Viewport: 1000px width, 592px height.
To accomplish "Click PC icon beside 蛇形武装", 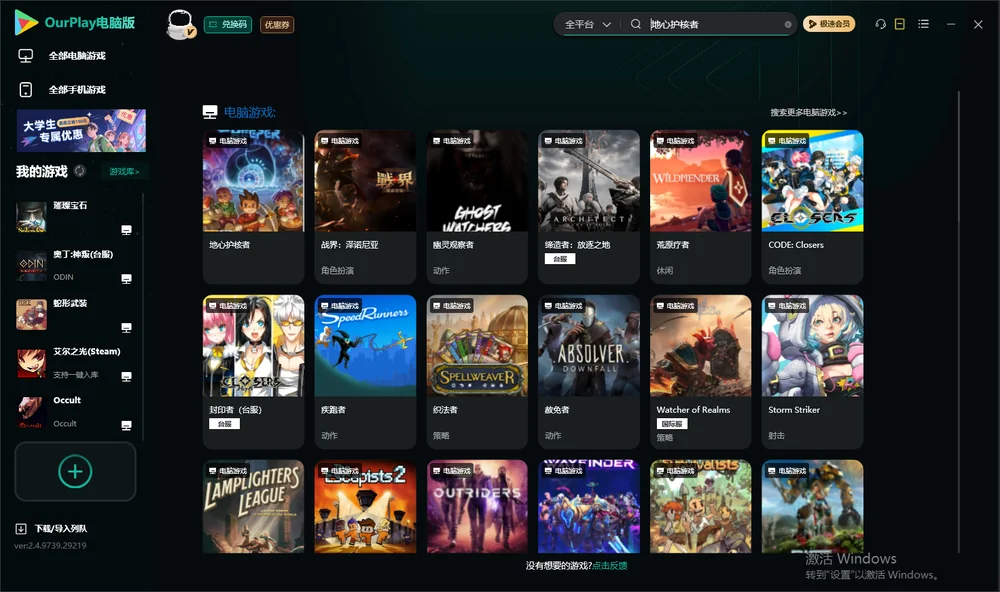I will click(x=126, y=328).
